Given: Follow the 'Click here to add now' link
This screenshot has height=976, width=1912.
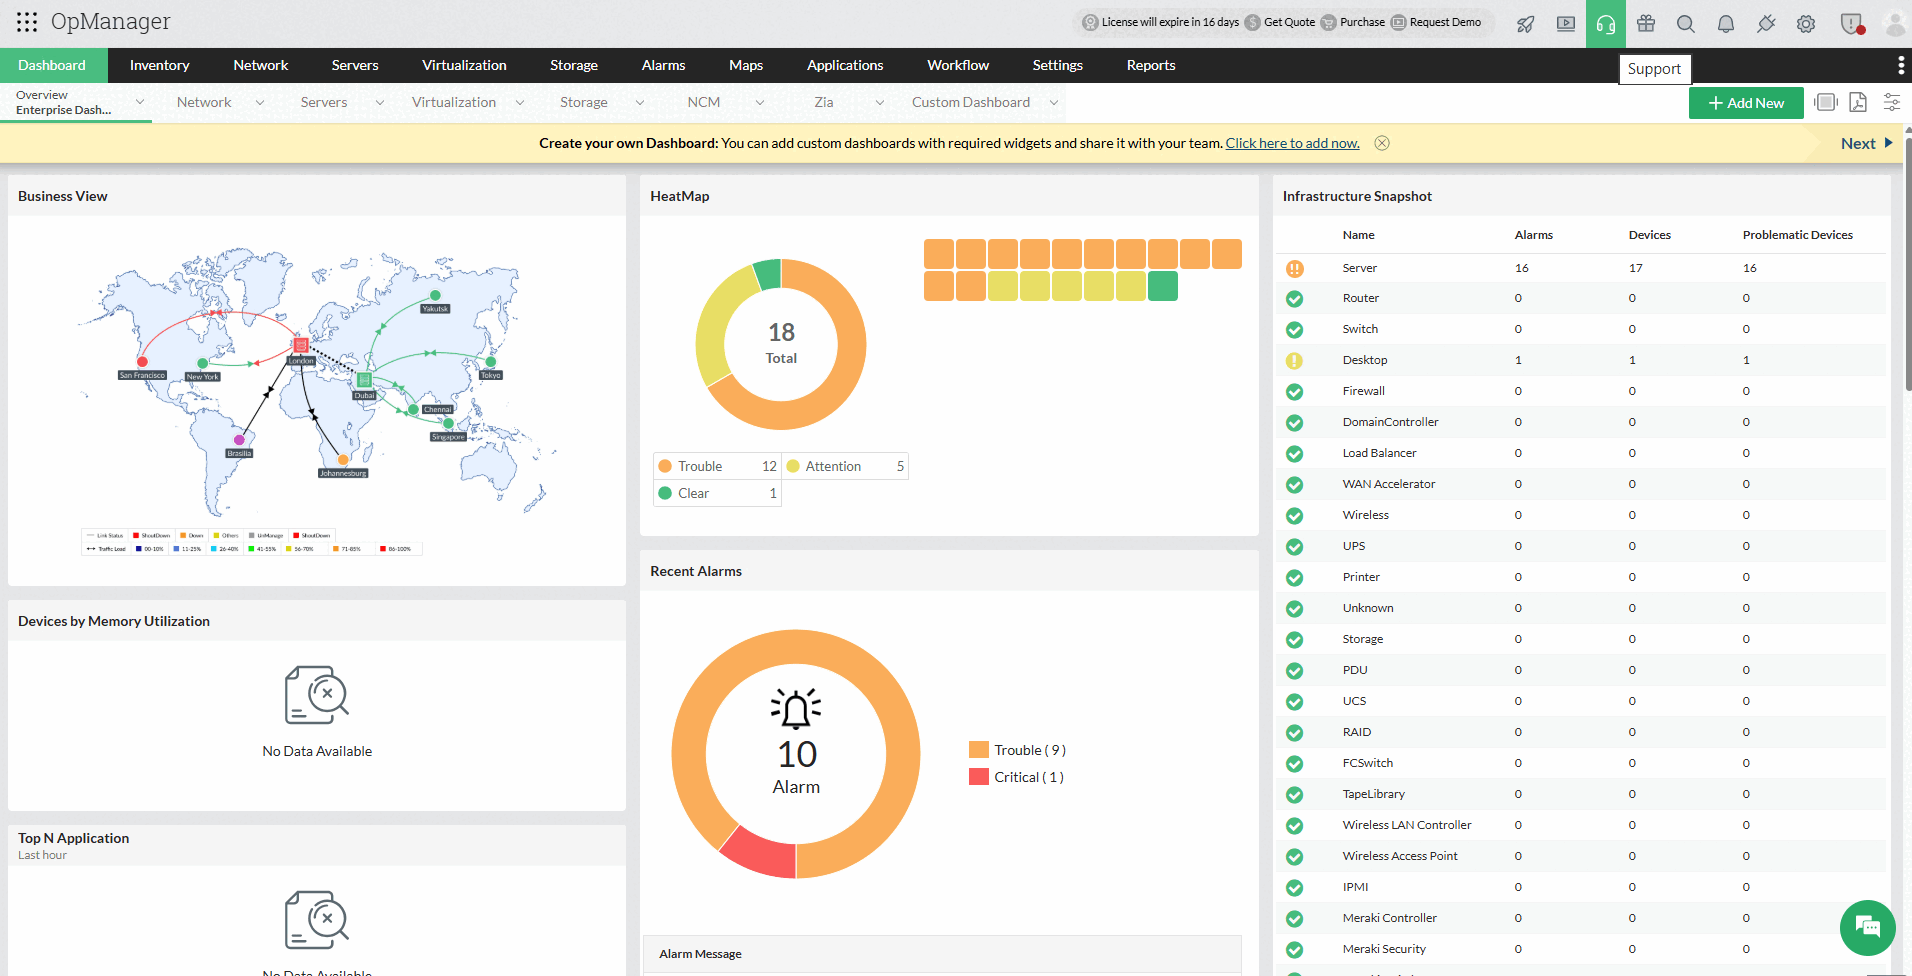Looking at the screenshot, I should pyautogui.click(x=1292, y=143).
